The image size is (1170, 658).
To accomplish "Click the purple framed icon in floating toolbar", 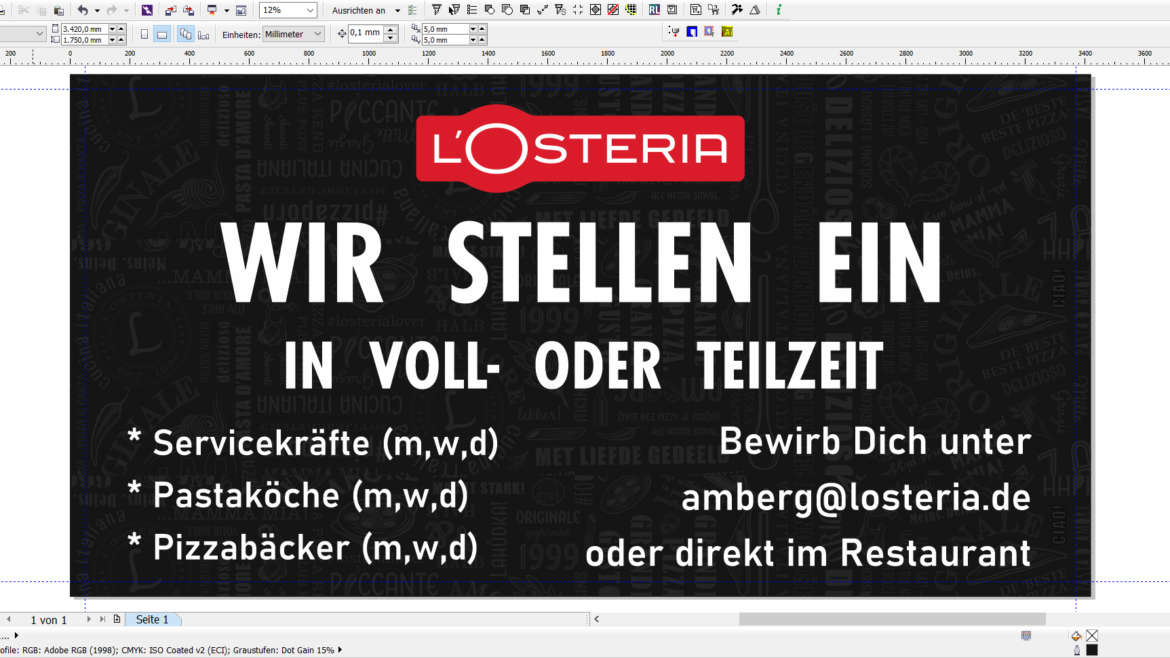I will click(709, 31).
